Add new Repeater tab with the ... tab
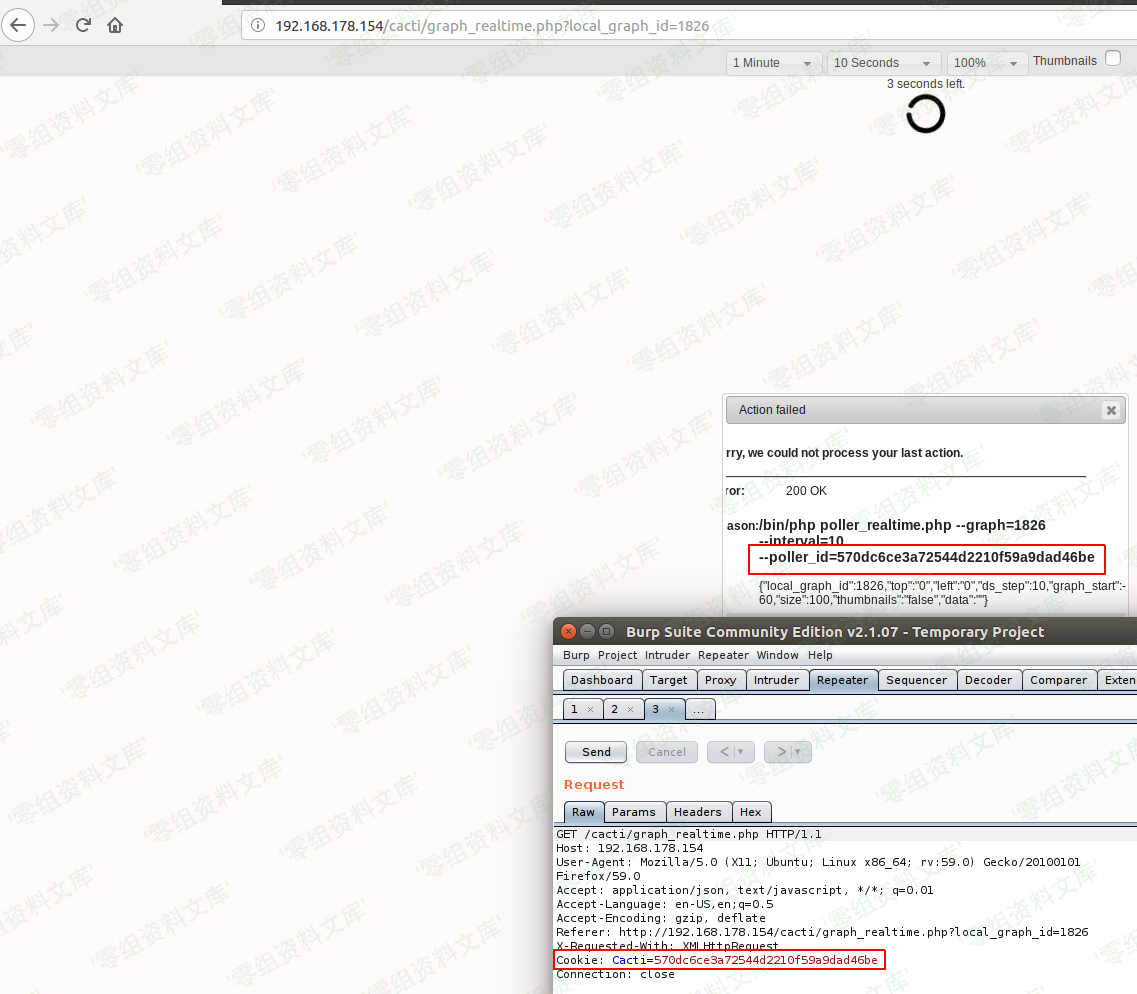1137x994 pixels. (699, 709)
